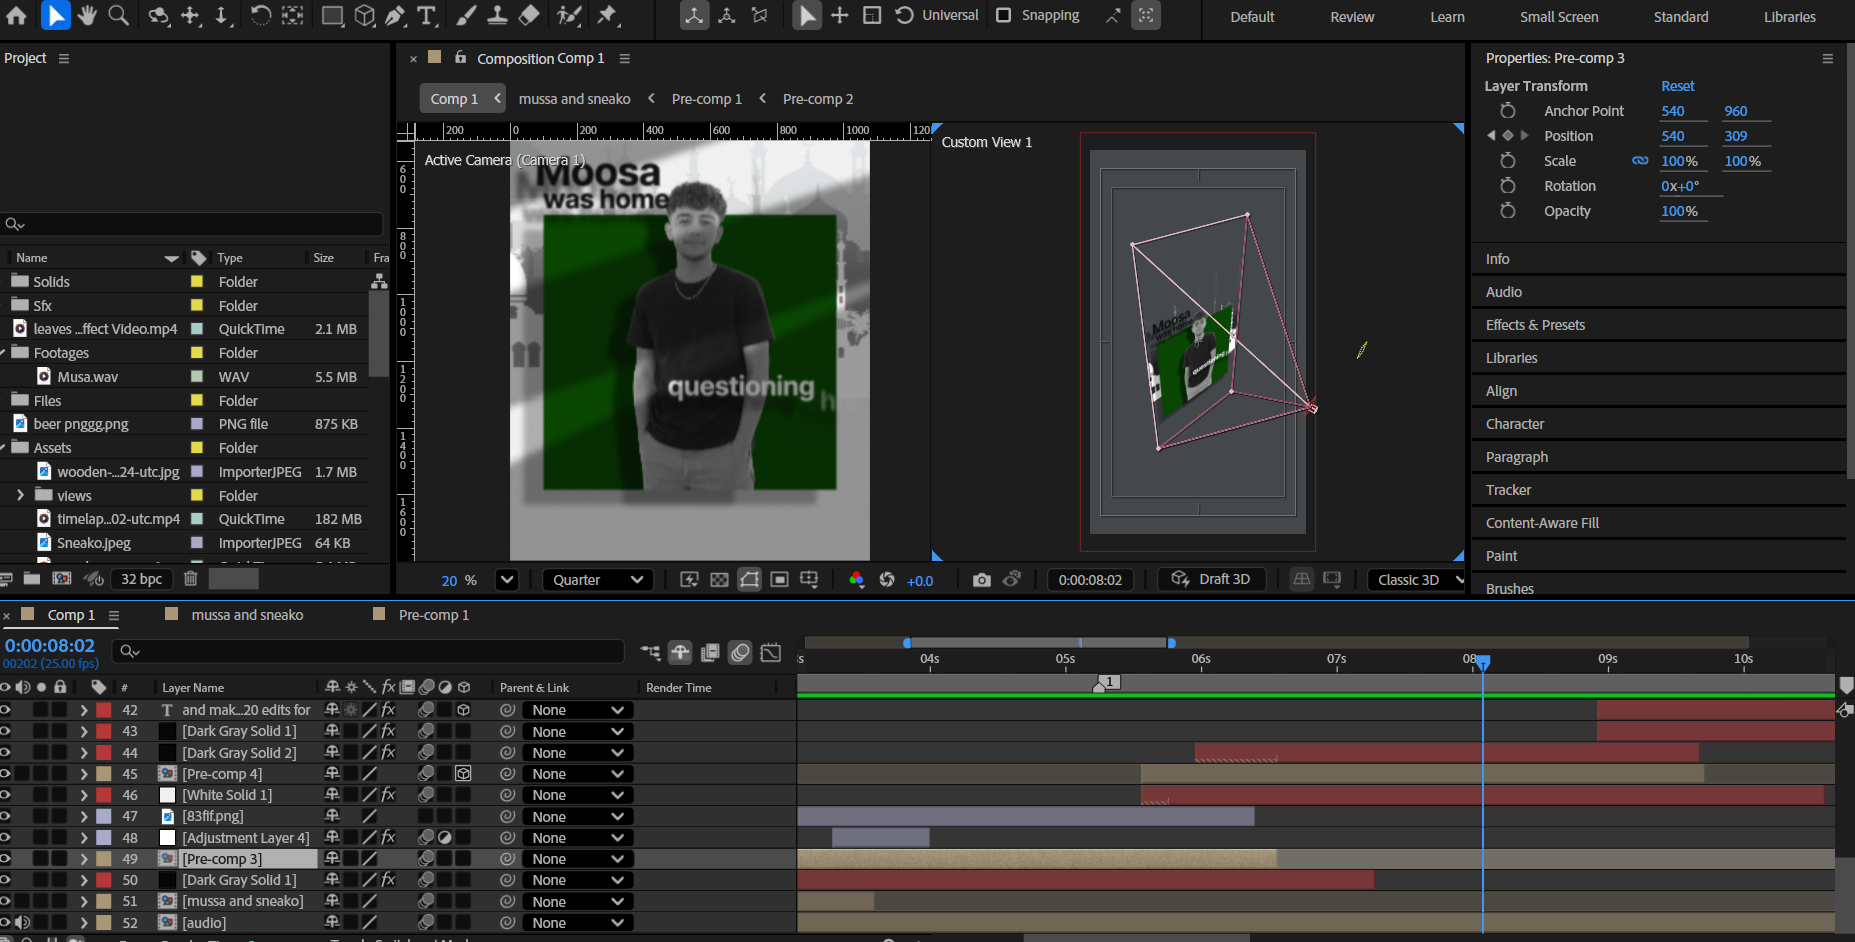
Task: Take a snapshot with camera icon
Action: [981, 580]
